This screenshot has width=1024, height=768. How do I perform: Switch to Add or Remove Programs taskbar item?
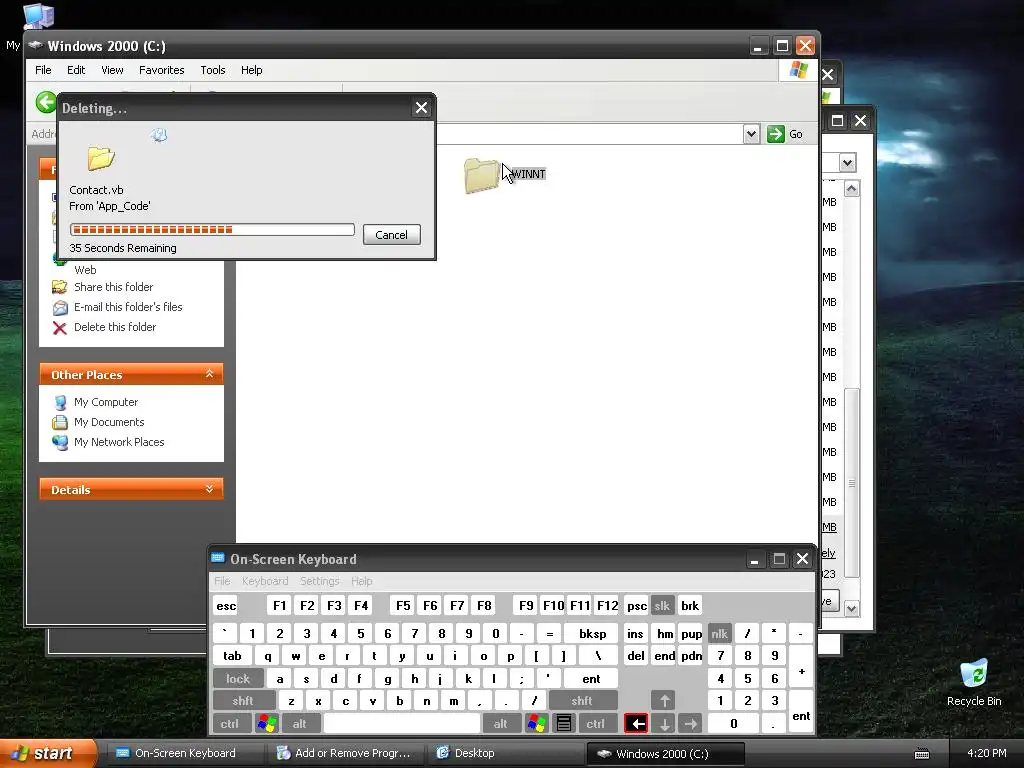[346, 753]
